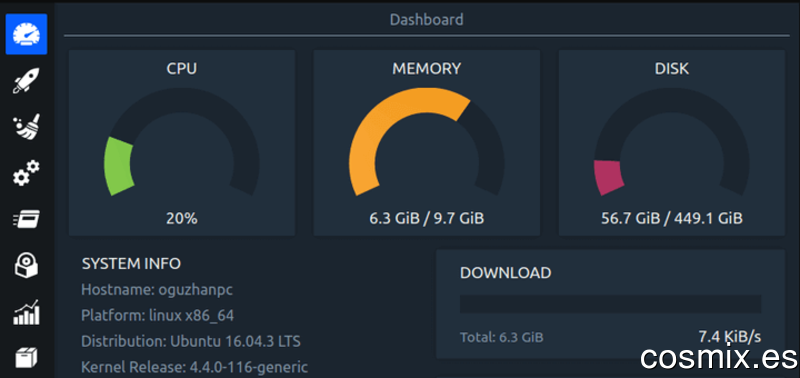Click the Hostname: oguzhanpc line

tap(157, 290)
